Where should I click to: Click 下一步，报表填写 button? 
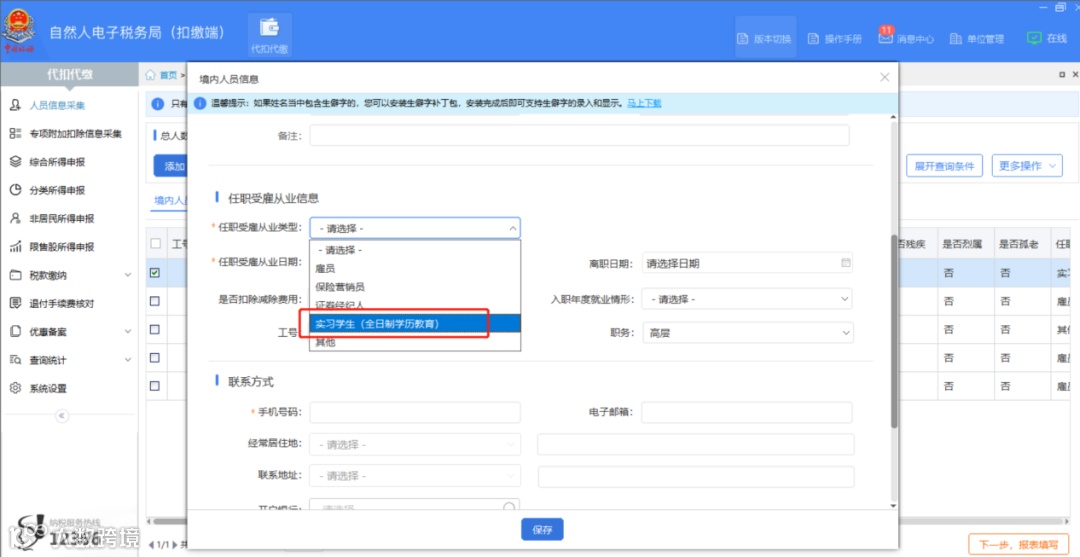(x=1018, y=545)
